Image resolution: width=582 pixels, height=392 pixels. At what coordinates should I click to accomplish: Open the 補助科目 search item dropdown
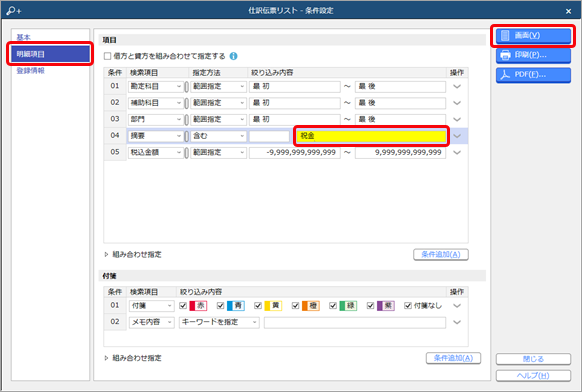pos(156,103)
